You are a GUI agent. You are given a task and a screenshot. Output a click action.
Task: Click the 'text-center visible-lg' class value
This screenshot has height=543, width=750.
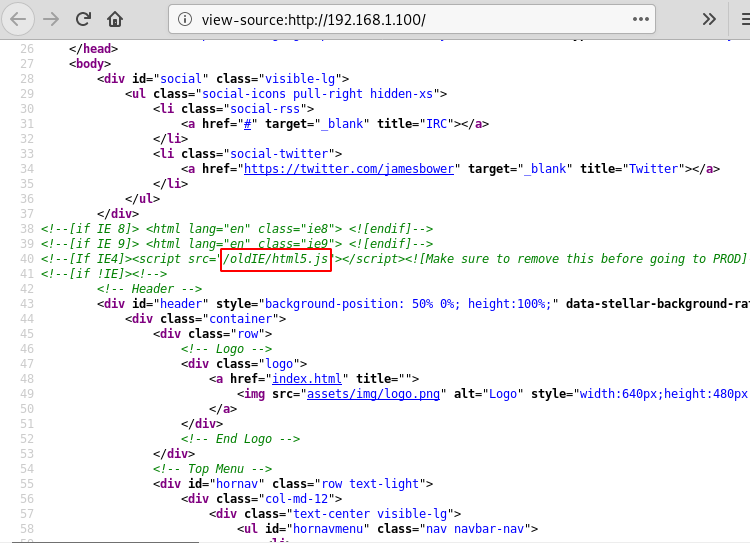370,514
